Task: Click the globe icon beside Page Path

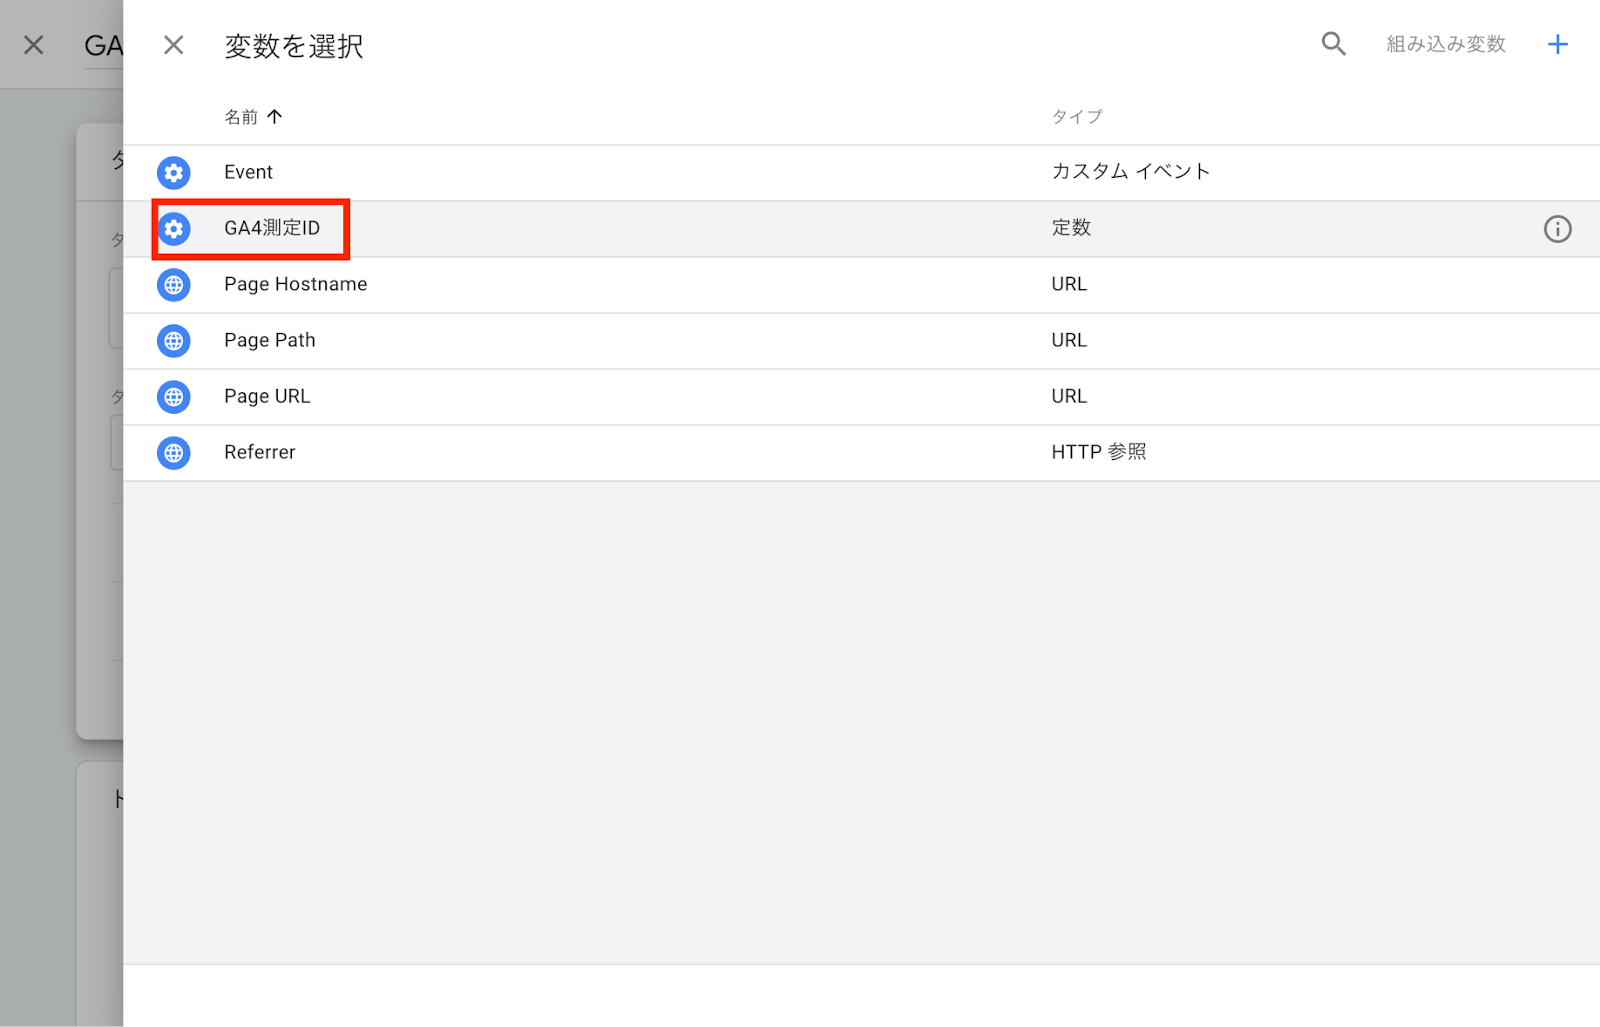Action: [174, 341]
